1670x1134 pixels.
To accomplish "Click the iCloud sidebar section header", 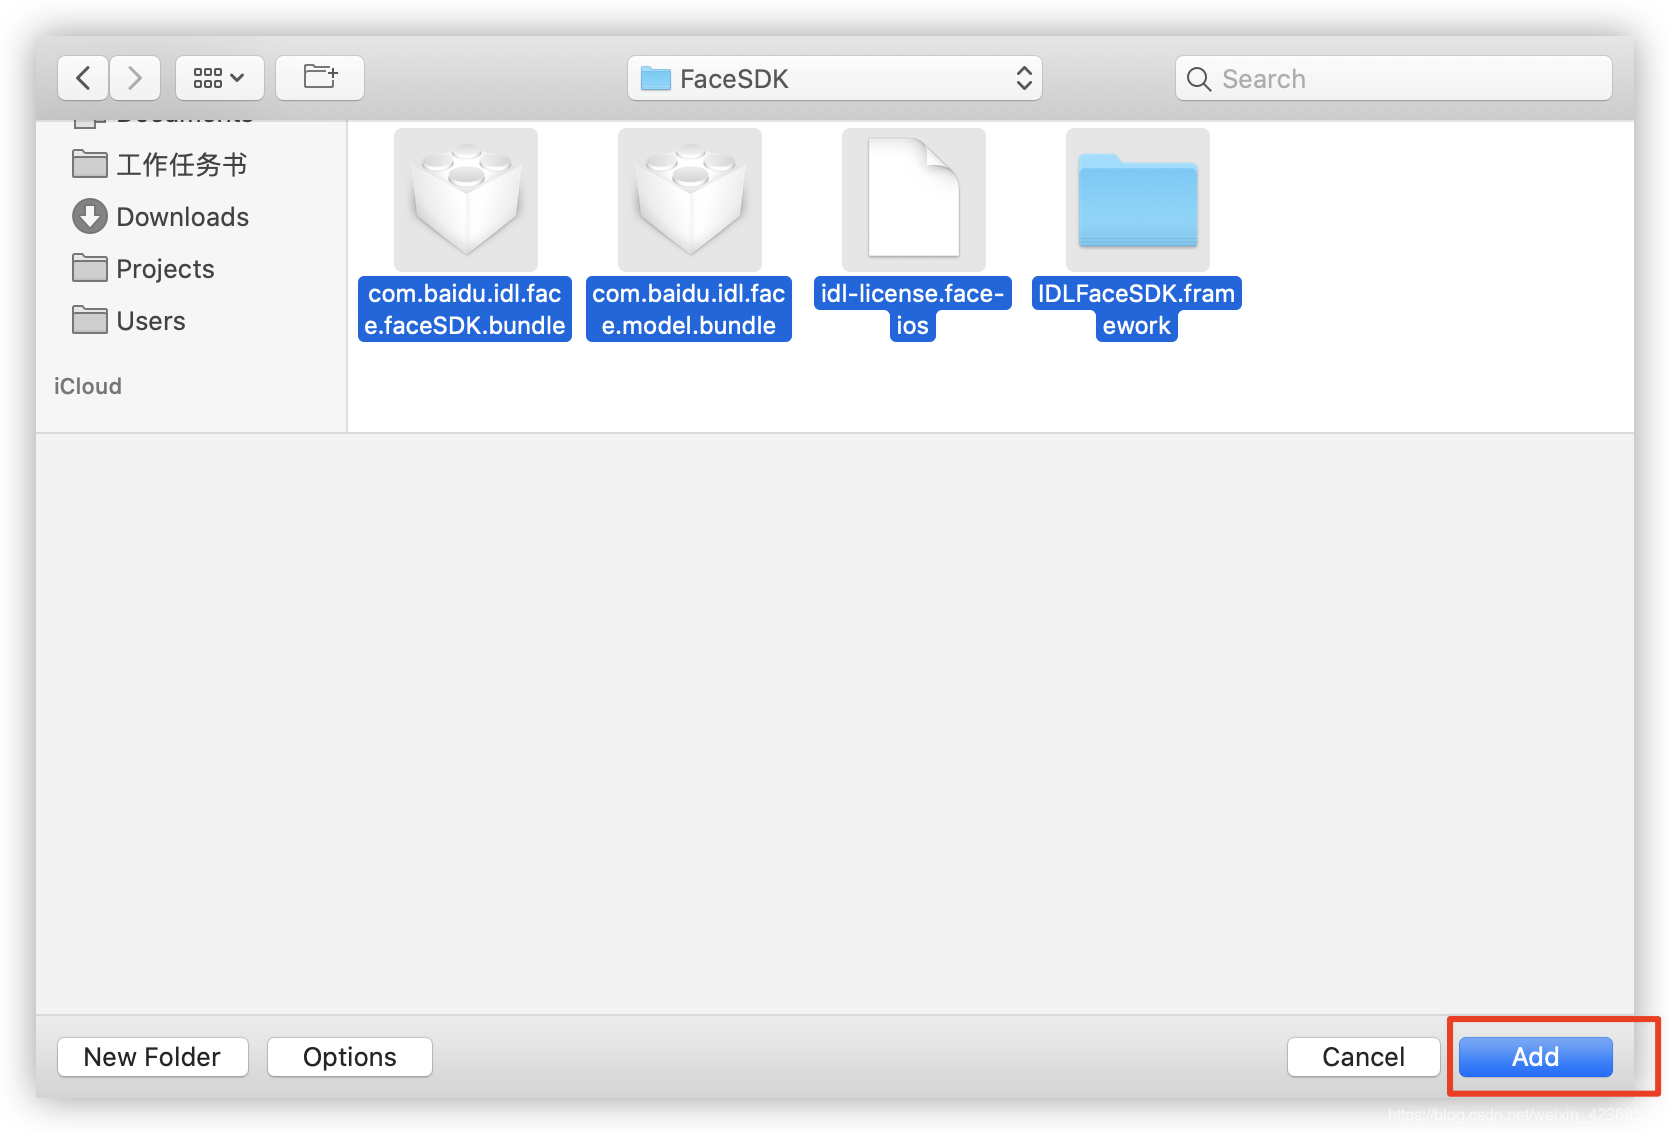I will point(88,386).
